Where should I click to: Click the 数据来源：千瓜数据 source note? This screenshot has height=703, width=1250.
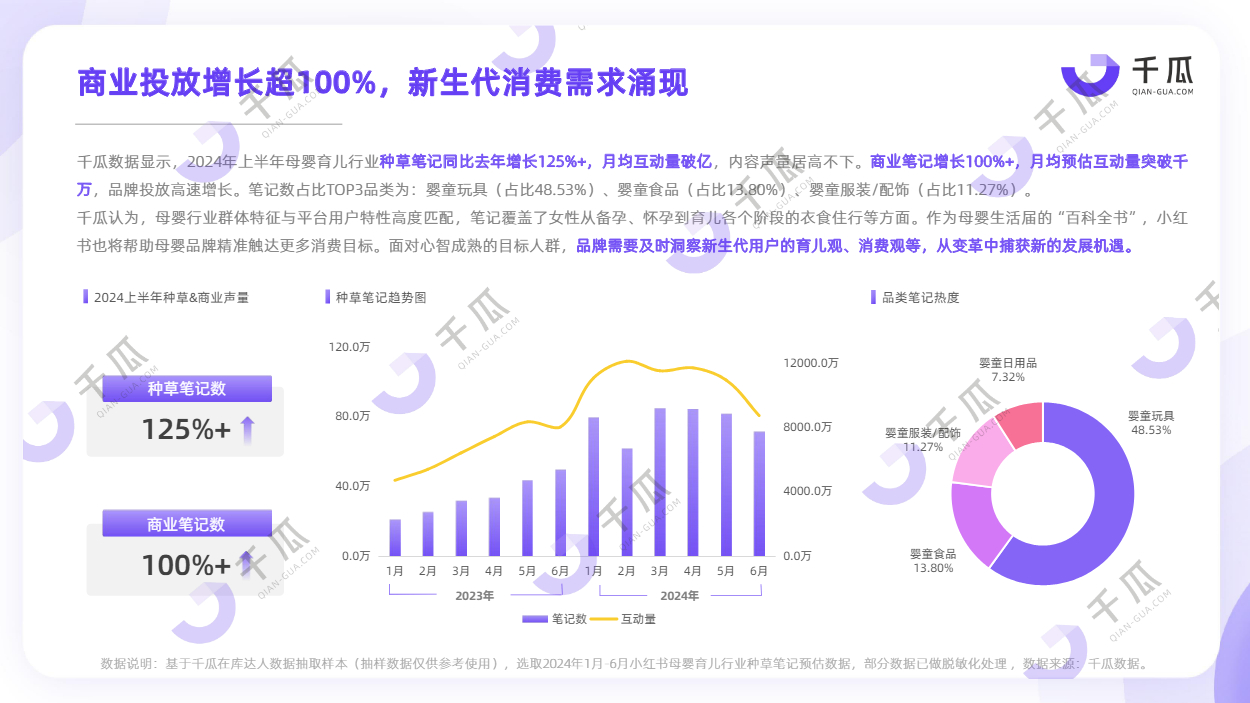[1086, 663]
